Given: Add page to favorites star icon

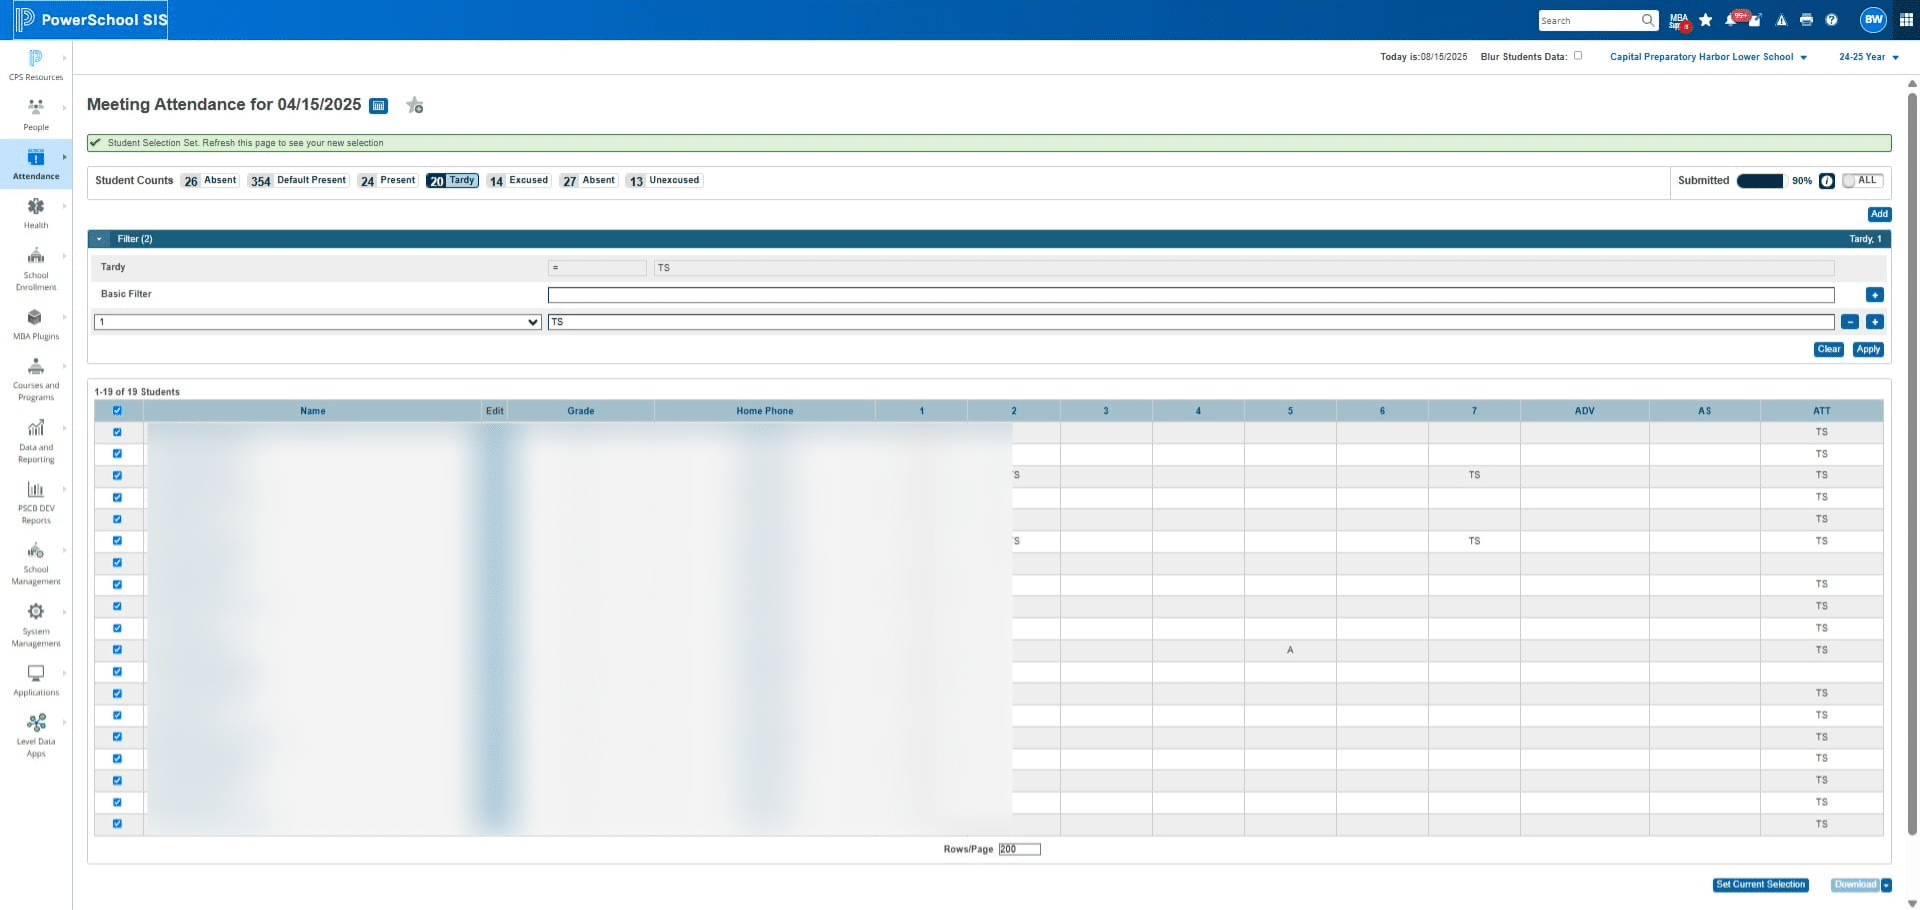Looking at the screenshot, I should pos(415,105).
